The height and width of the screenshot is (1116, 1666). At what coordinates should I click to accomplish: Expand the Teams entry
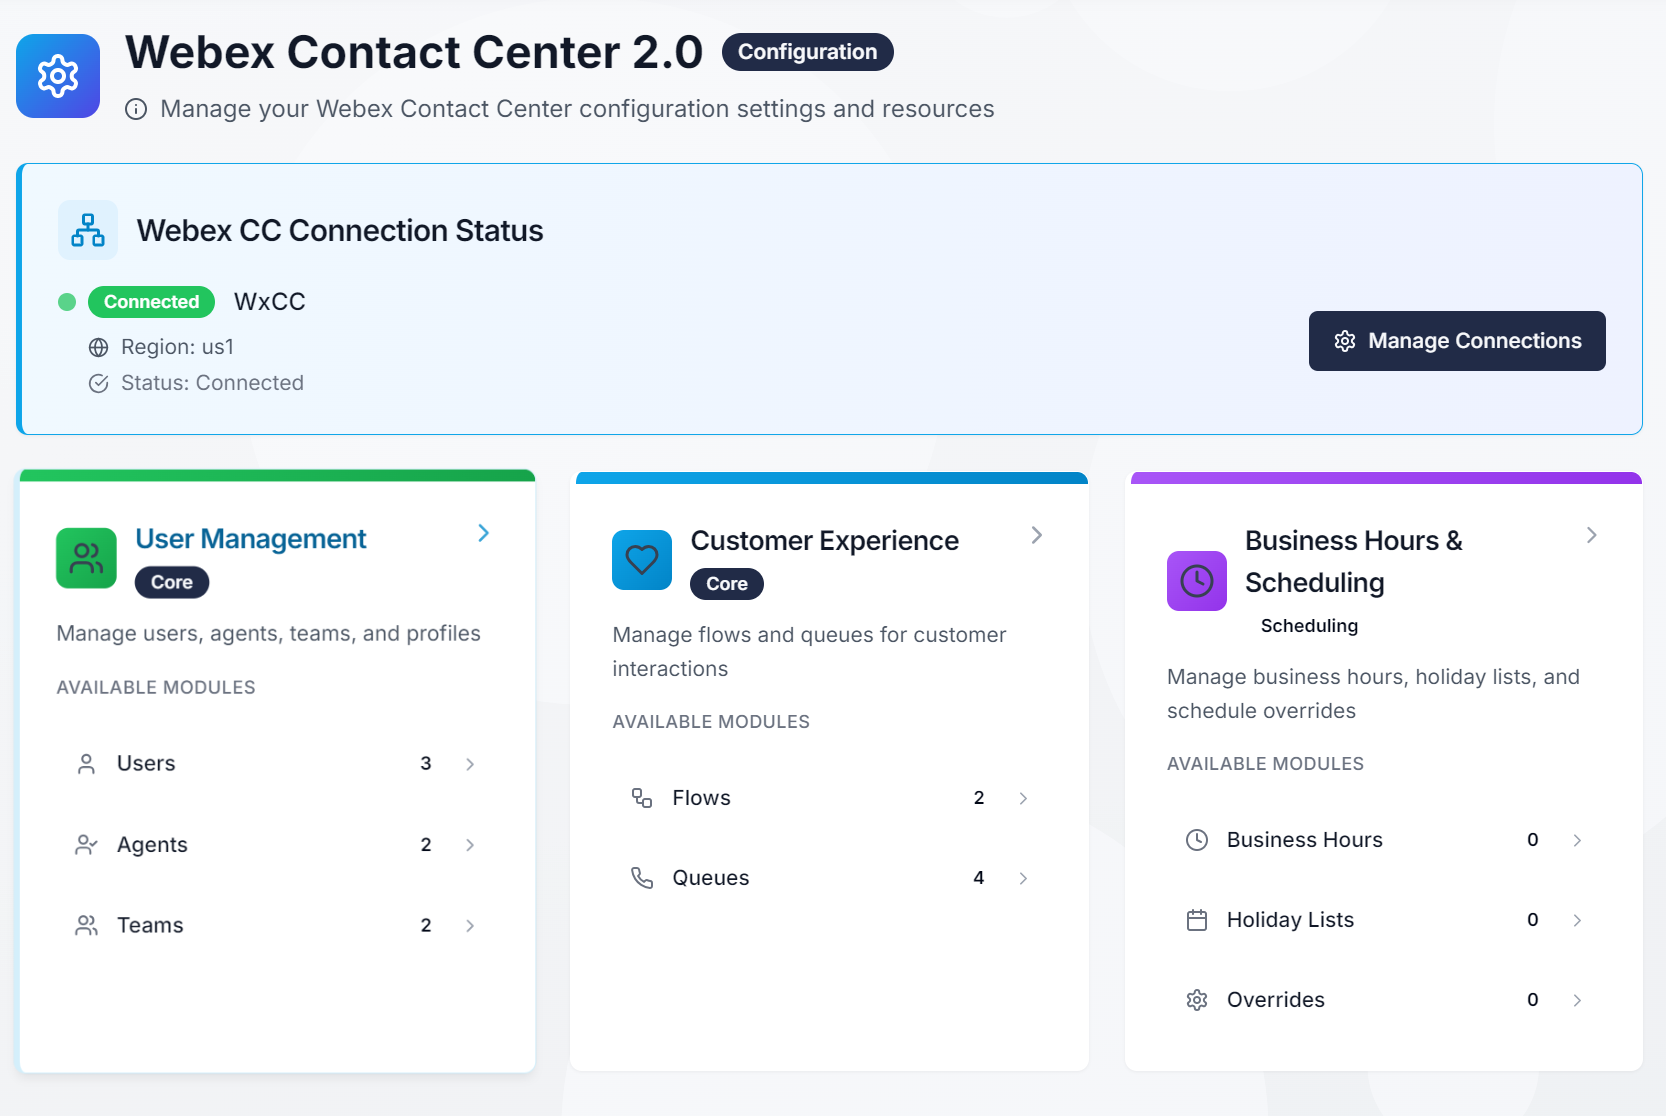[x=470, y=925]
